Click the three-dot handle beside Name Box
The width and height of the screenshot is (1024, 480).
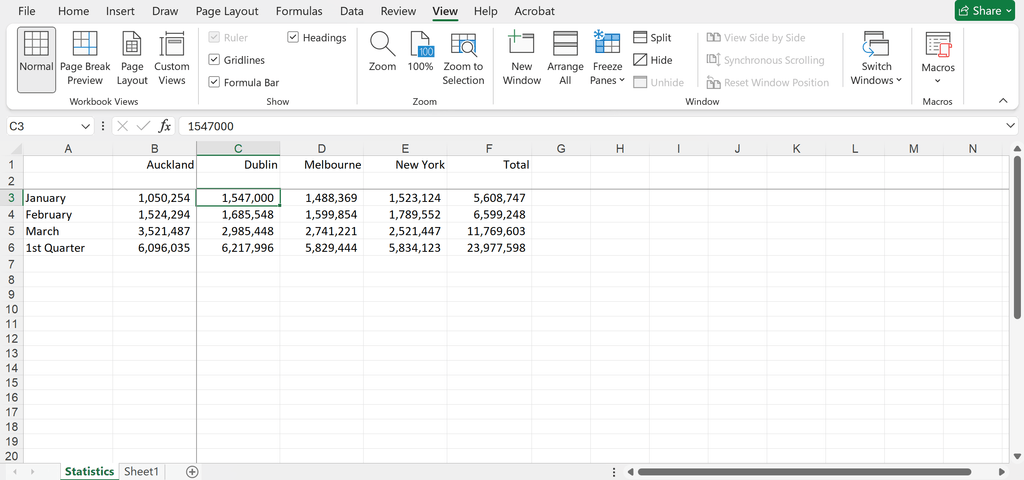tap(103, 126)
